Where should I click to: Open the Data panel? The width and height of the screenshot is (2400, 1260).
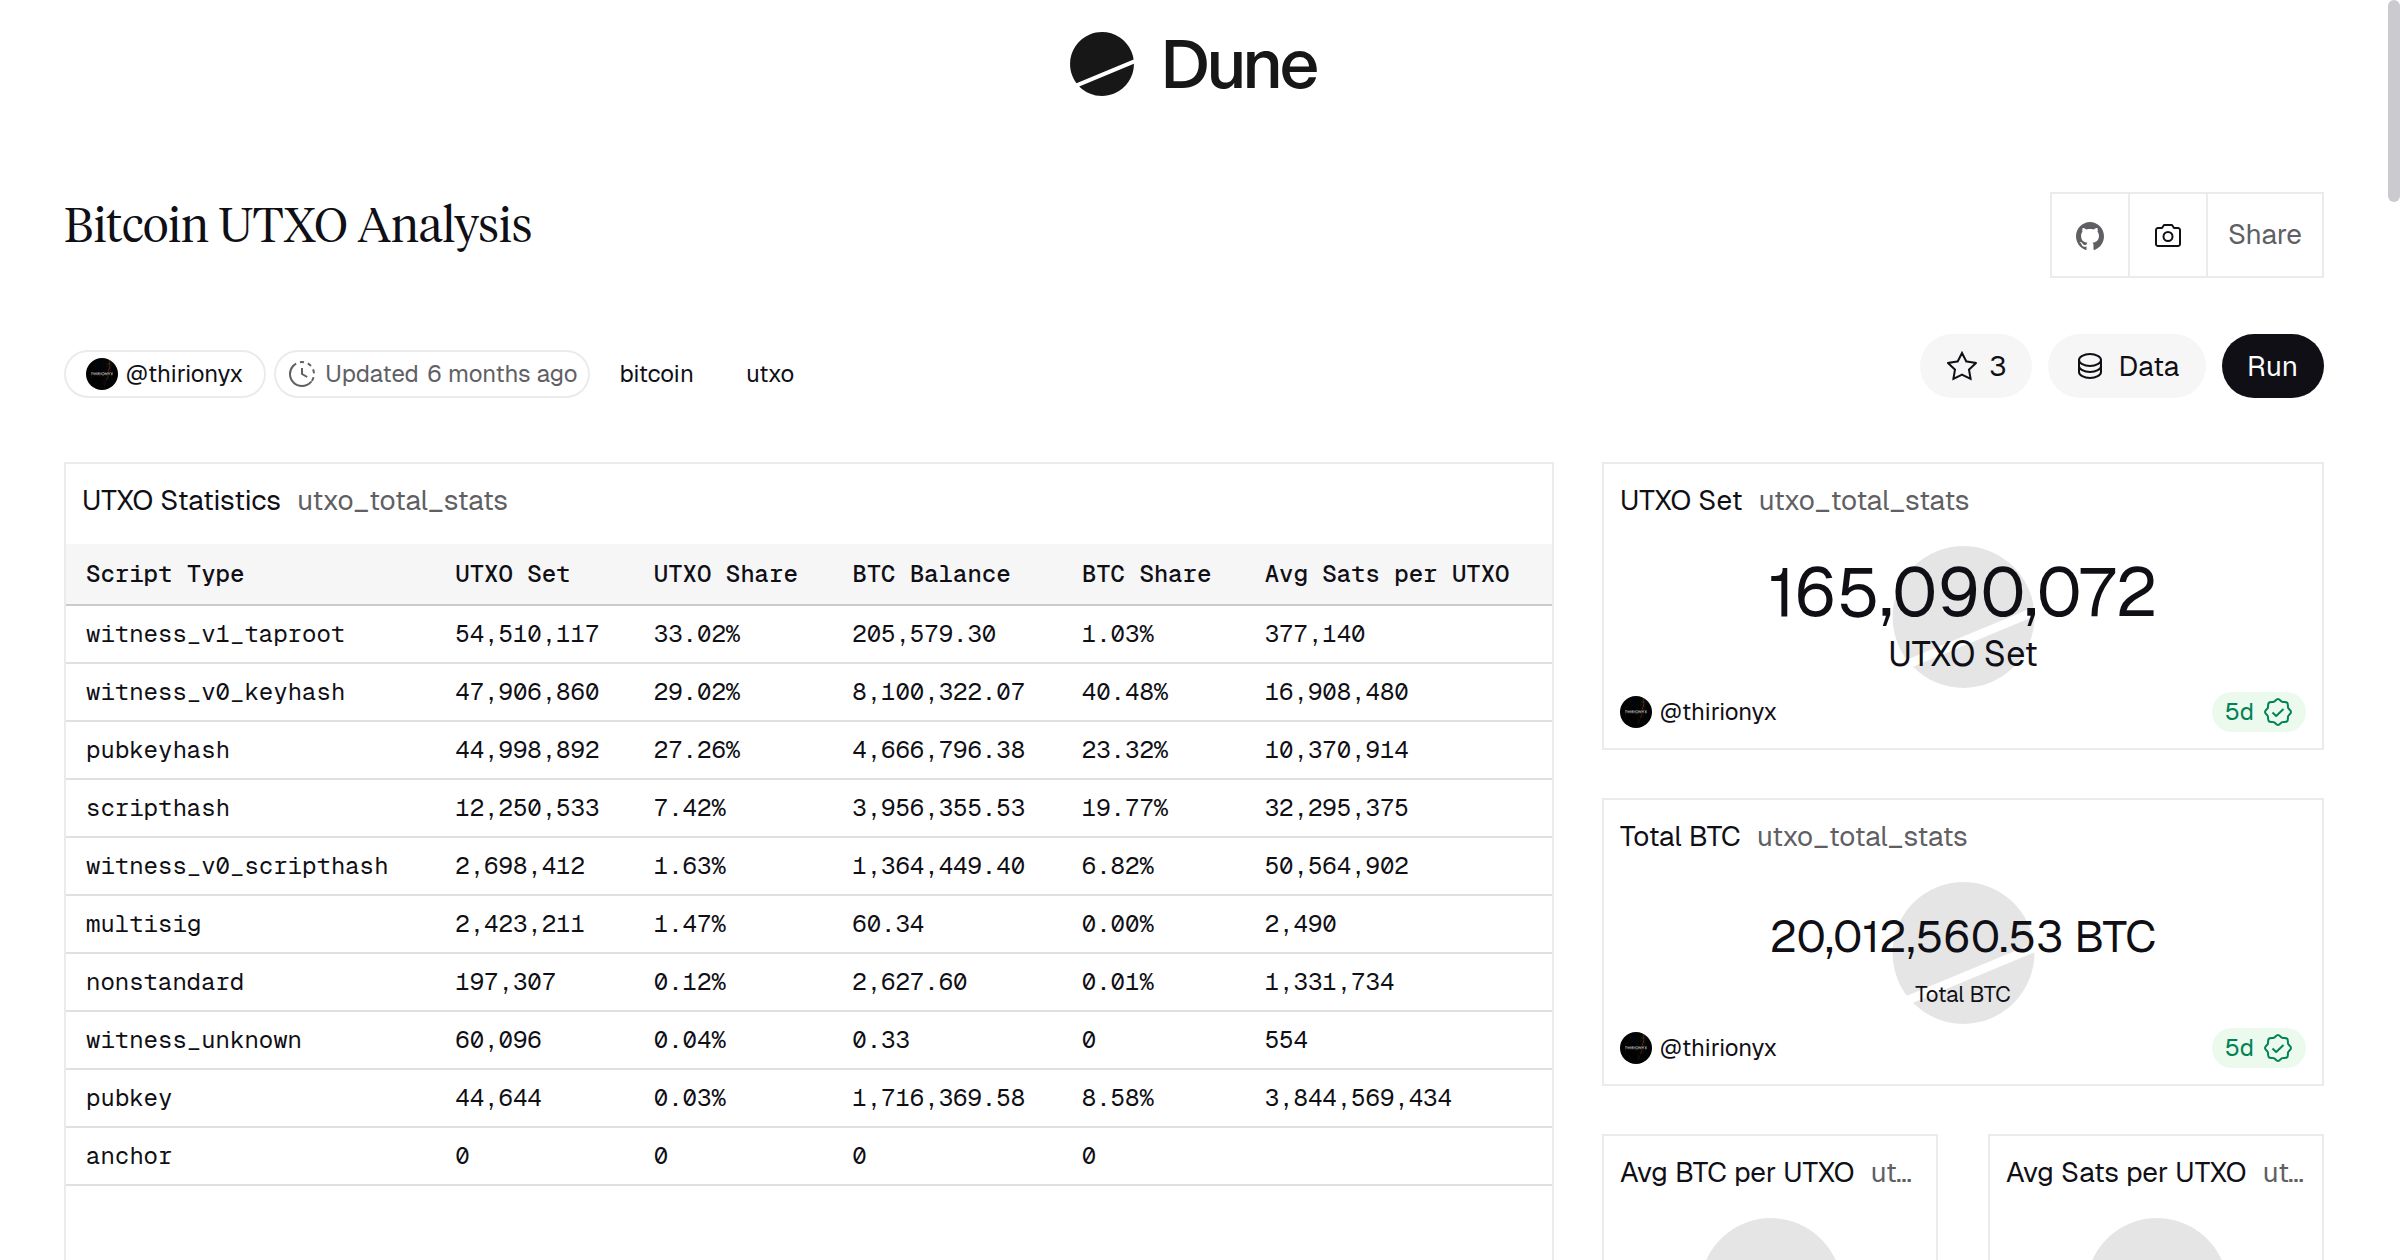pyautogui.click(x=2126, y=366)
